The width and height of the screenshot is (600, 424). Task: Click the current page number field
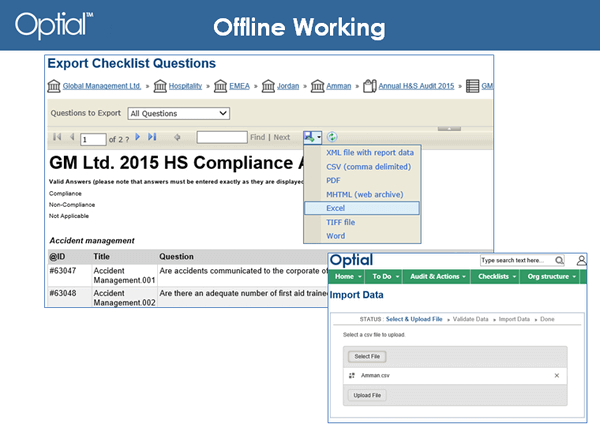pyautogui.click(x=93, y=139)
